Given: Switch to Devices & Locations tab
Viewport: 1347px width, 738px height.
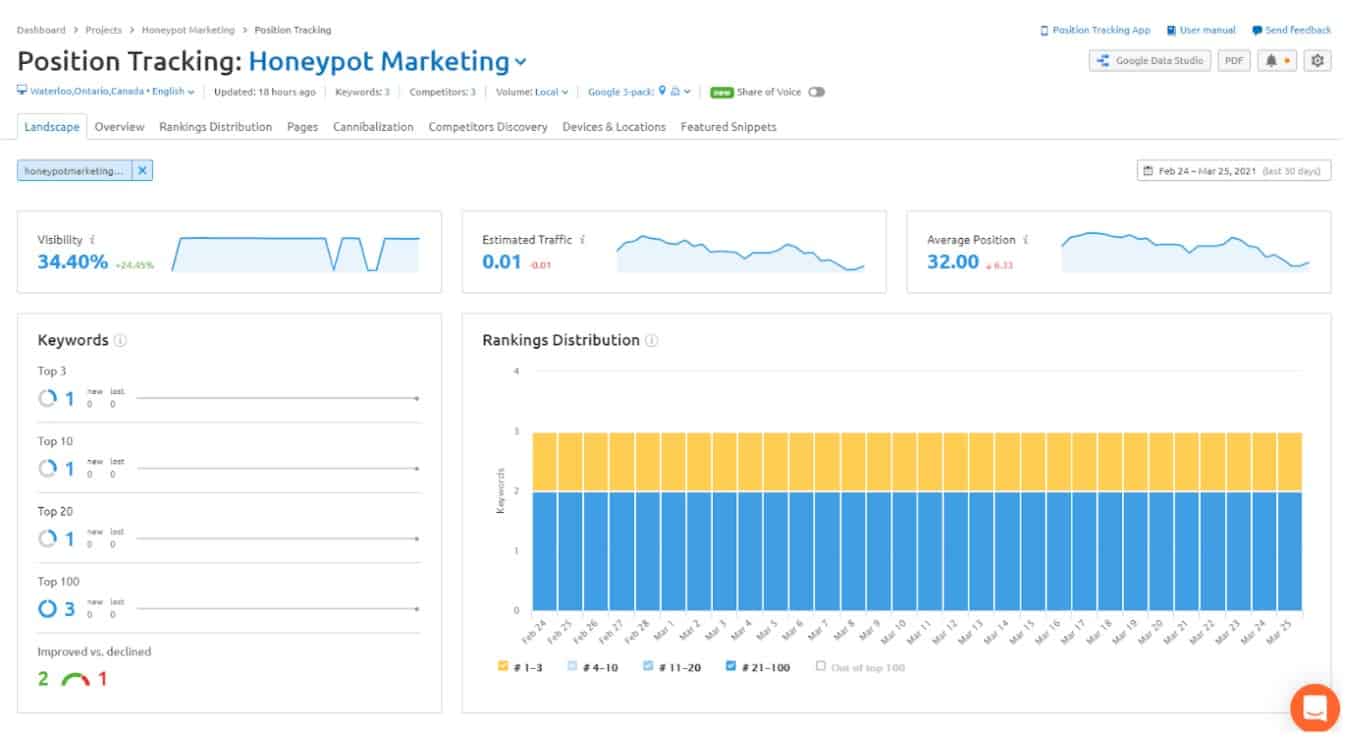Looking at the screenshot, I should (614, 127).
